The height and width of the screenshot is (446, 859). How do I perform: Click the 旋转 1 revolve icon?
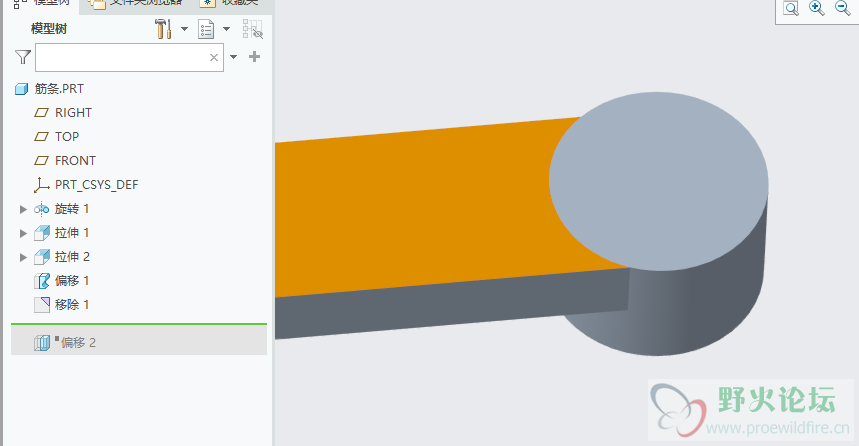[42, 209]
